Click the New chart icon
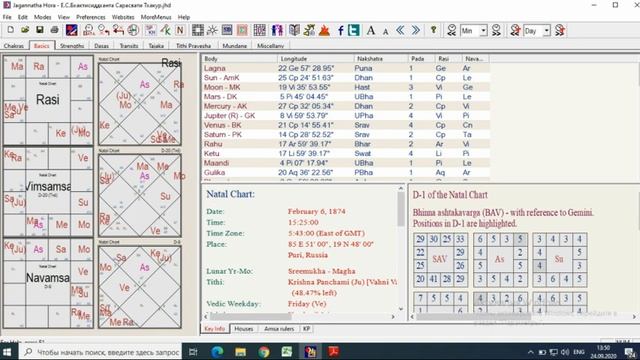The width and height of the screenshot is (640, 360). pos(11,30)
